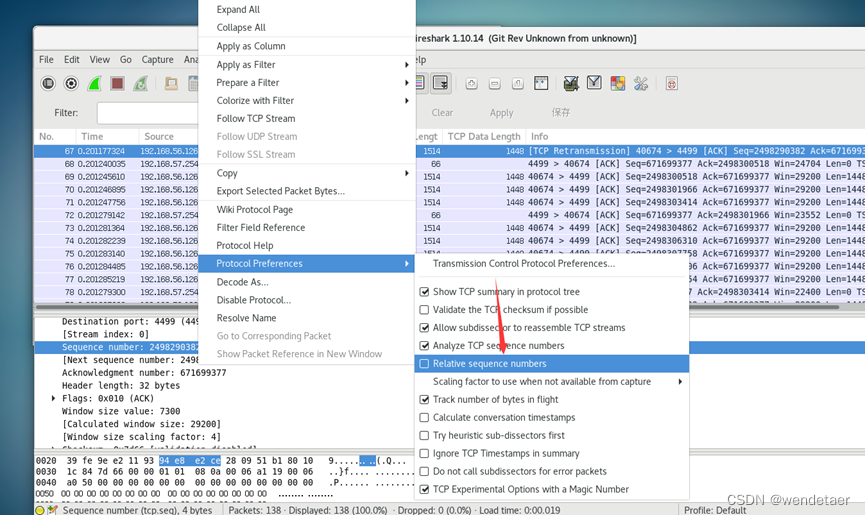Open the Edit menu
Screen dimensions: 865x515
click(72, 60)
